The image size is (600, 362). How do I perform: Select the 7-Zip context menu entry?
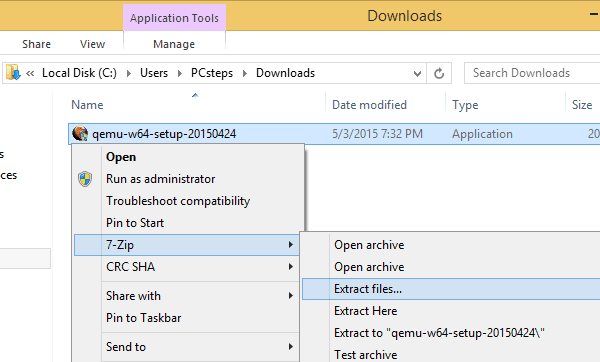click(187, 245)
